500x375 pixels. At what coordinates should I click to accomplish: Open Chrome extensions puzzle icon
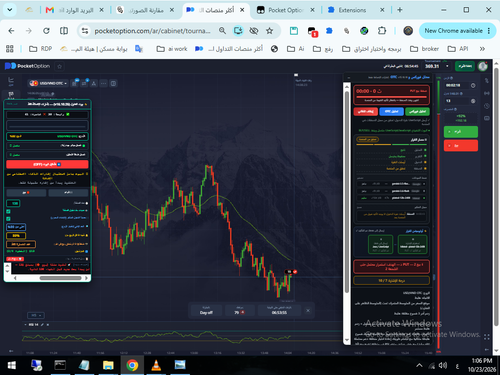pyautogui.click(x=382, y=31)
